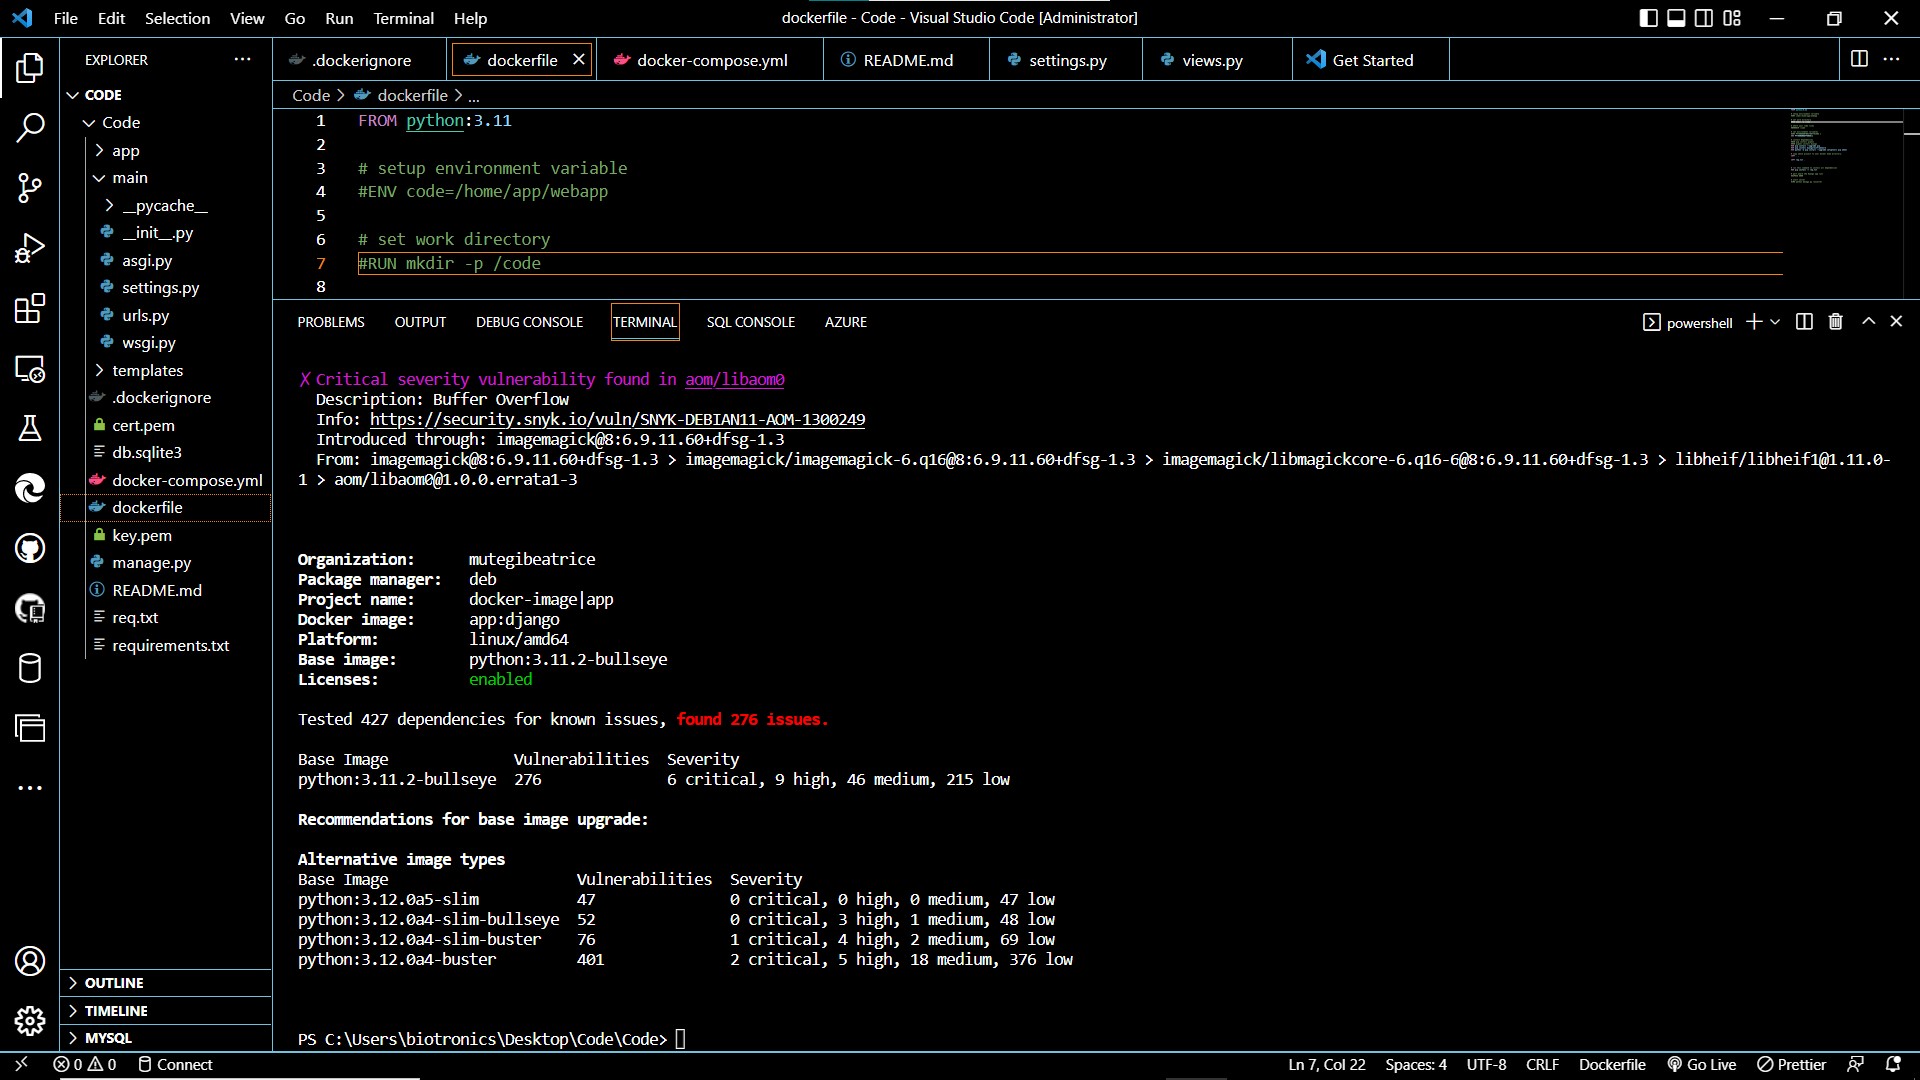
Task: Show additional views ellipsis in activity bar
Action: coord(30,788)
